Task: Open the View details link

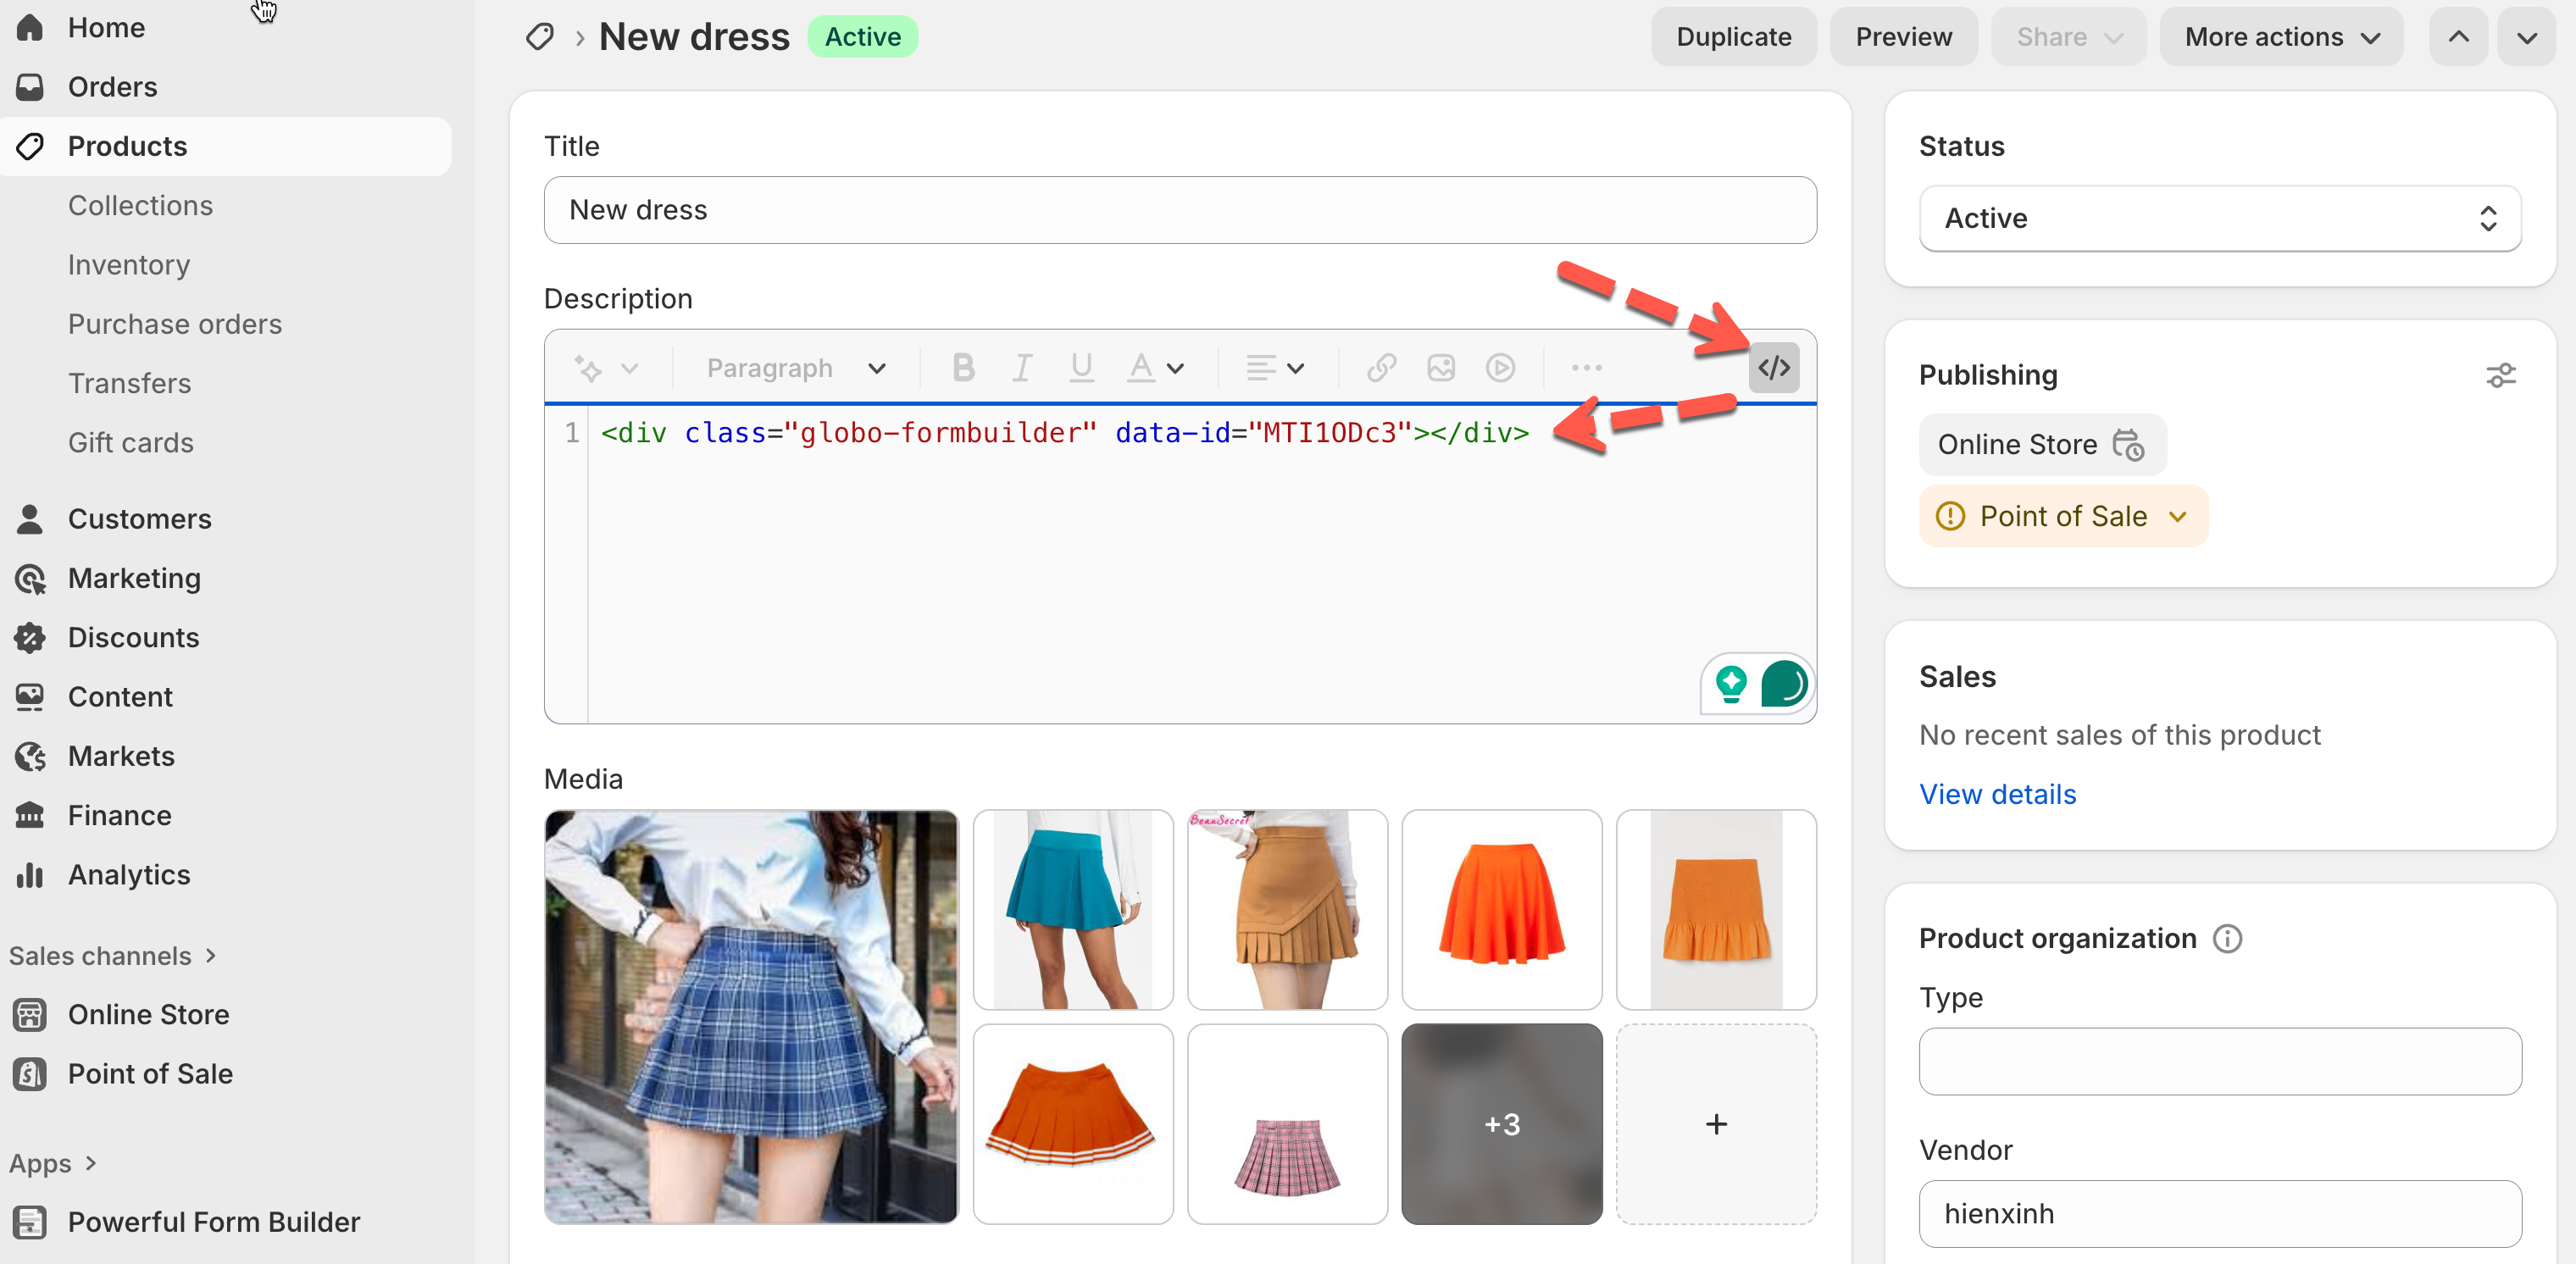Action: coord(1997,794)
